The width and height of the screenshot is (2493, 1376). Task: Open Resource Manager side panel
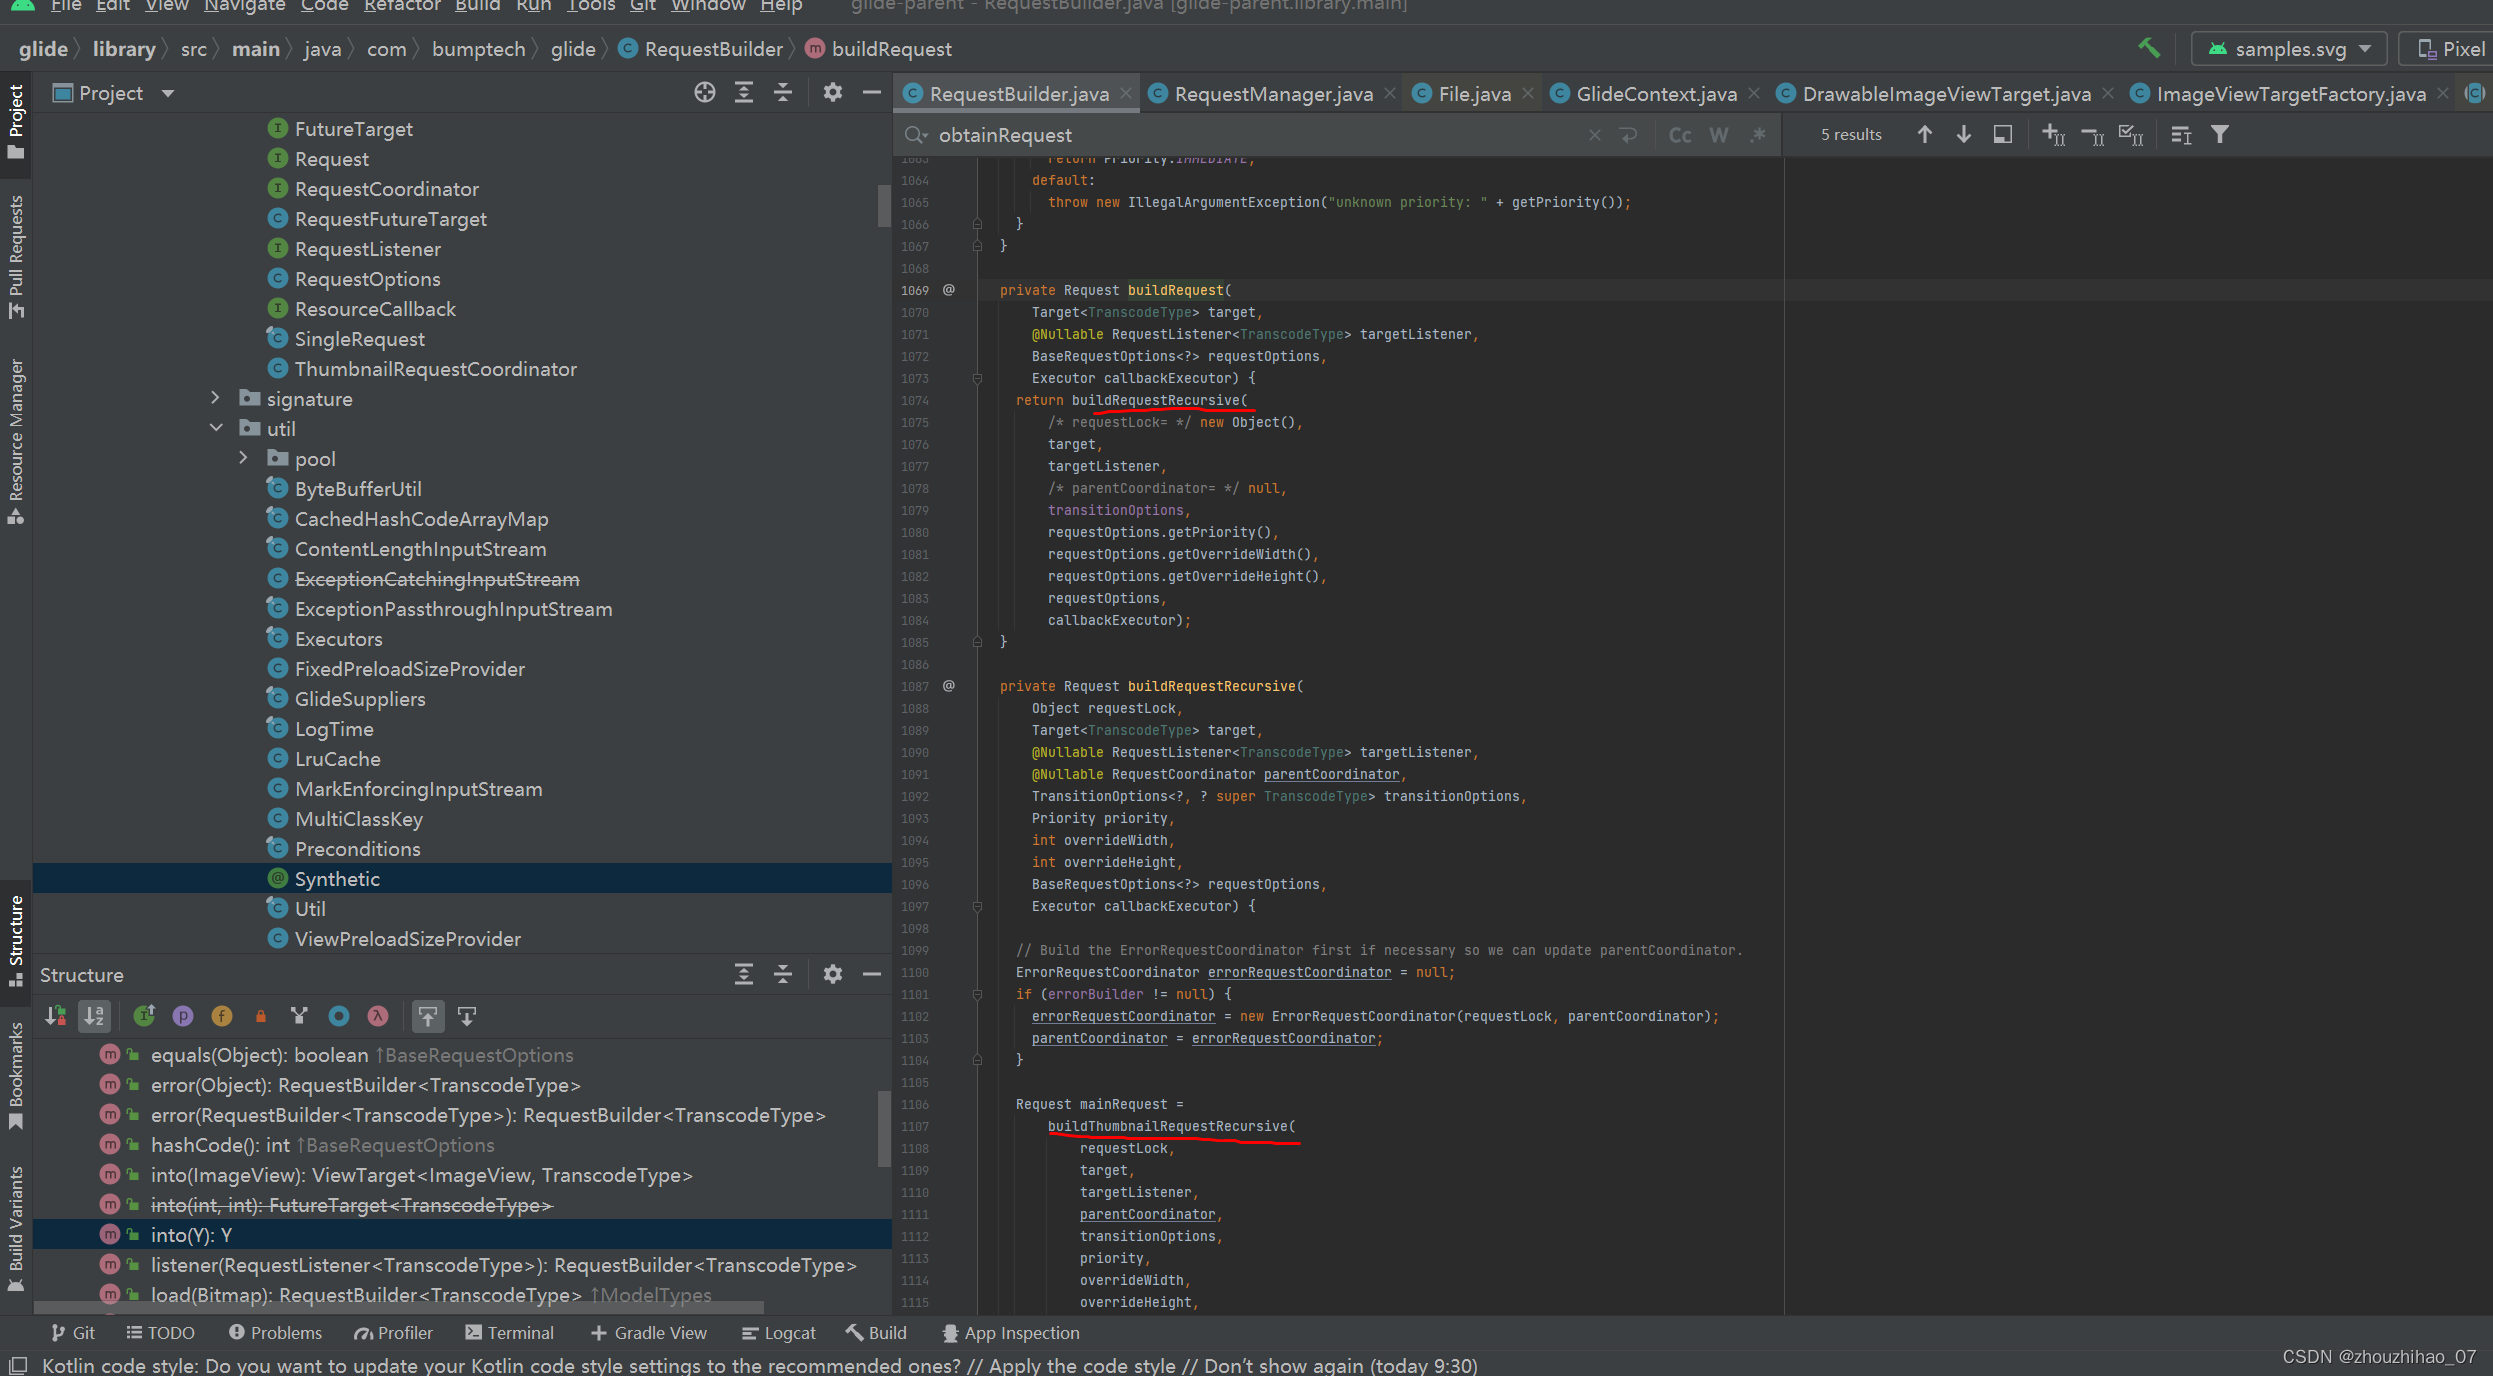(x=16, y=440)
